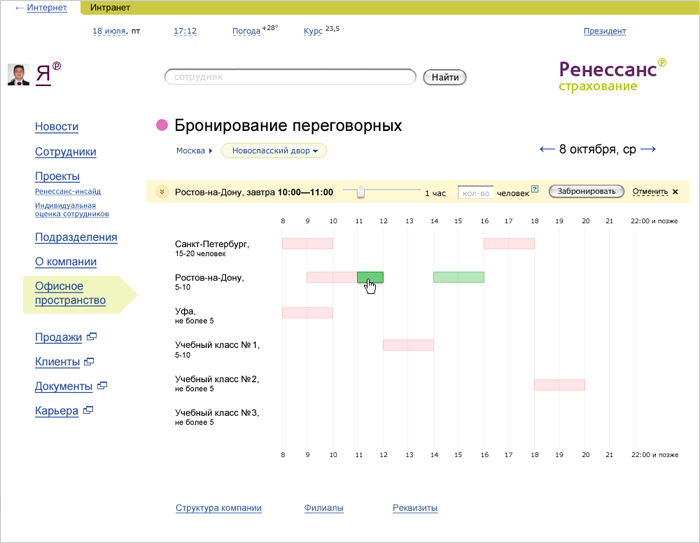This screenshot has width=700, height=543.
Task: Click the Ренессанс страхование logo
Action: 612,75
